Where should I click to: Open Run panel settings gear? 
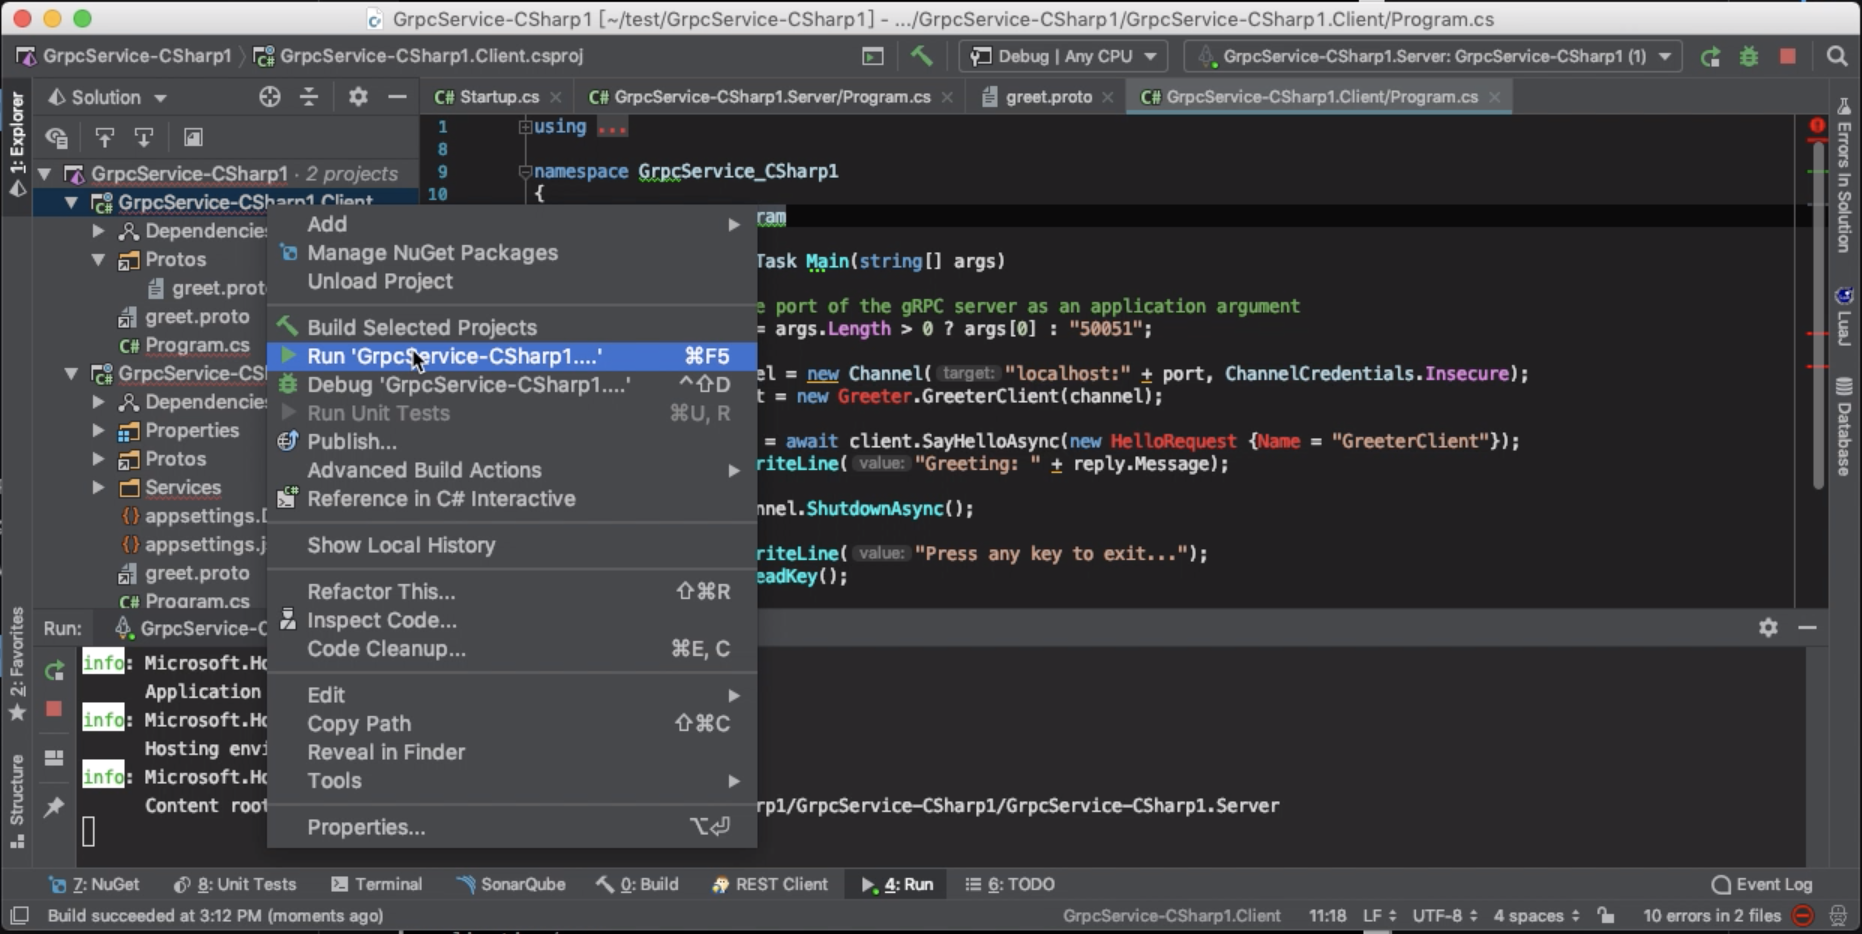(x=1768, y=627)
